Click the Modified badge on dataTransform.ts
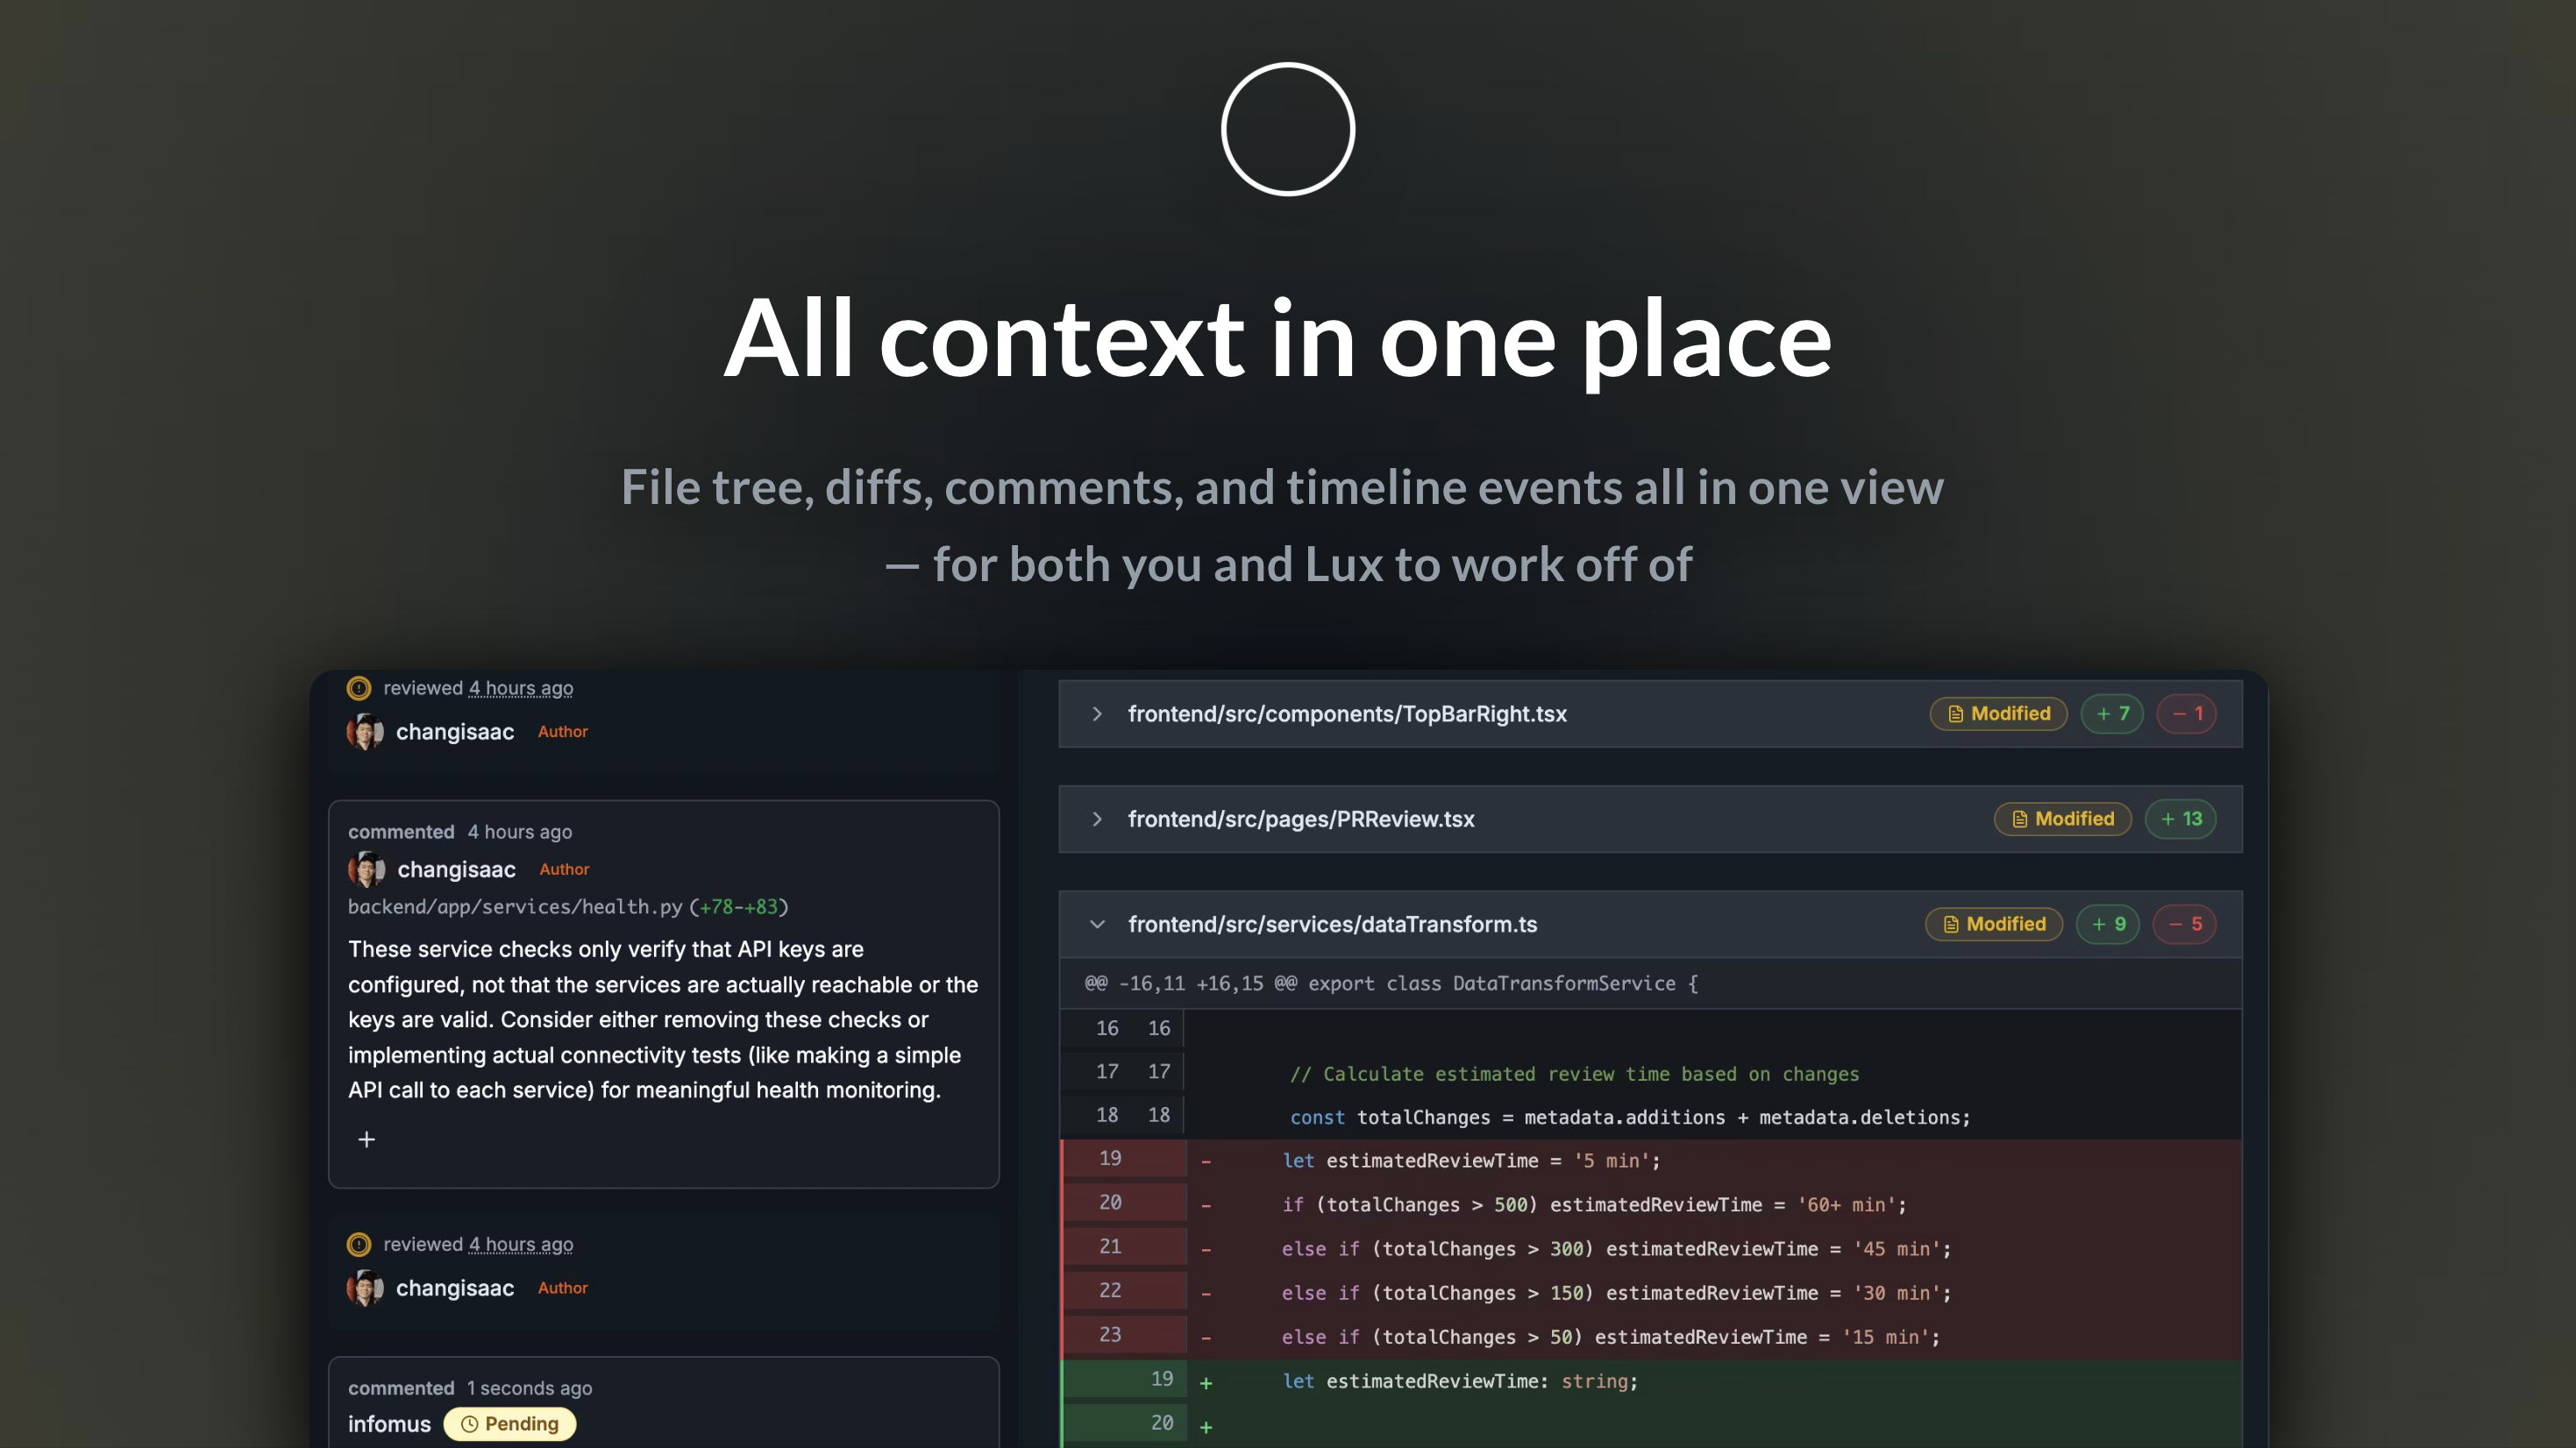The width and height of the screenshot is (2576, 1448). (1994, 924)
